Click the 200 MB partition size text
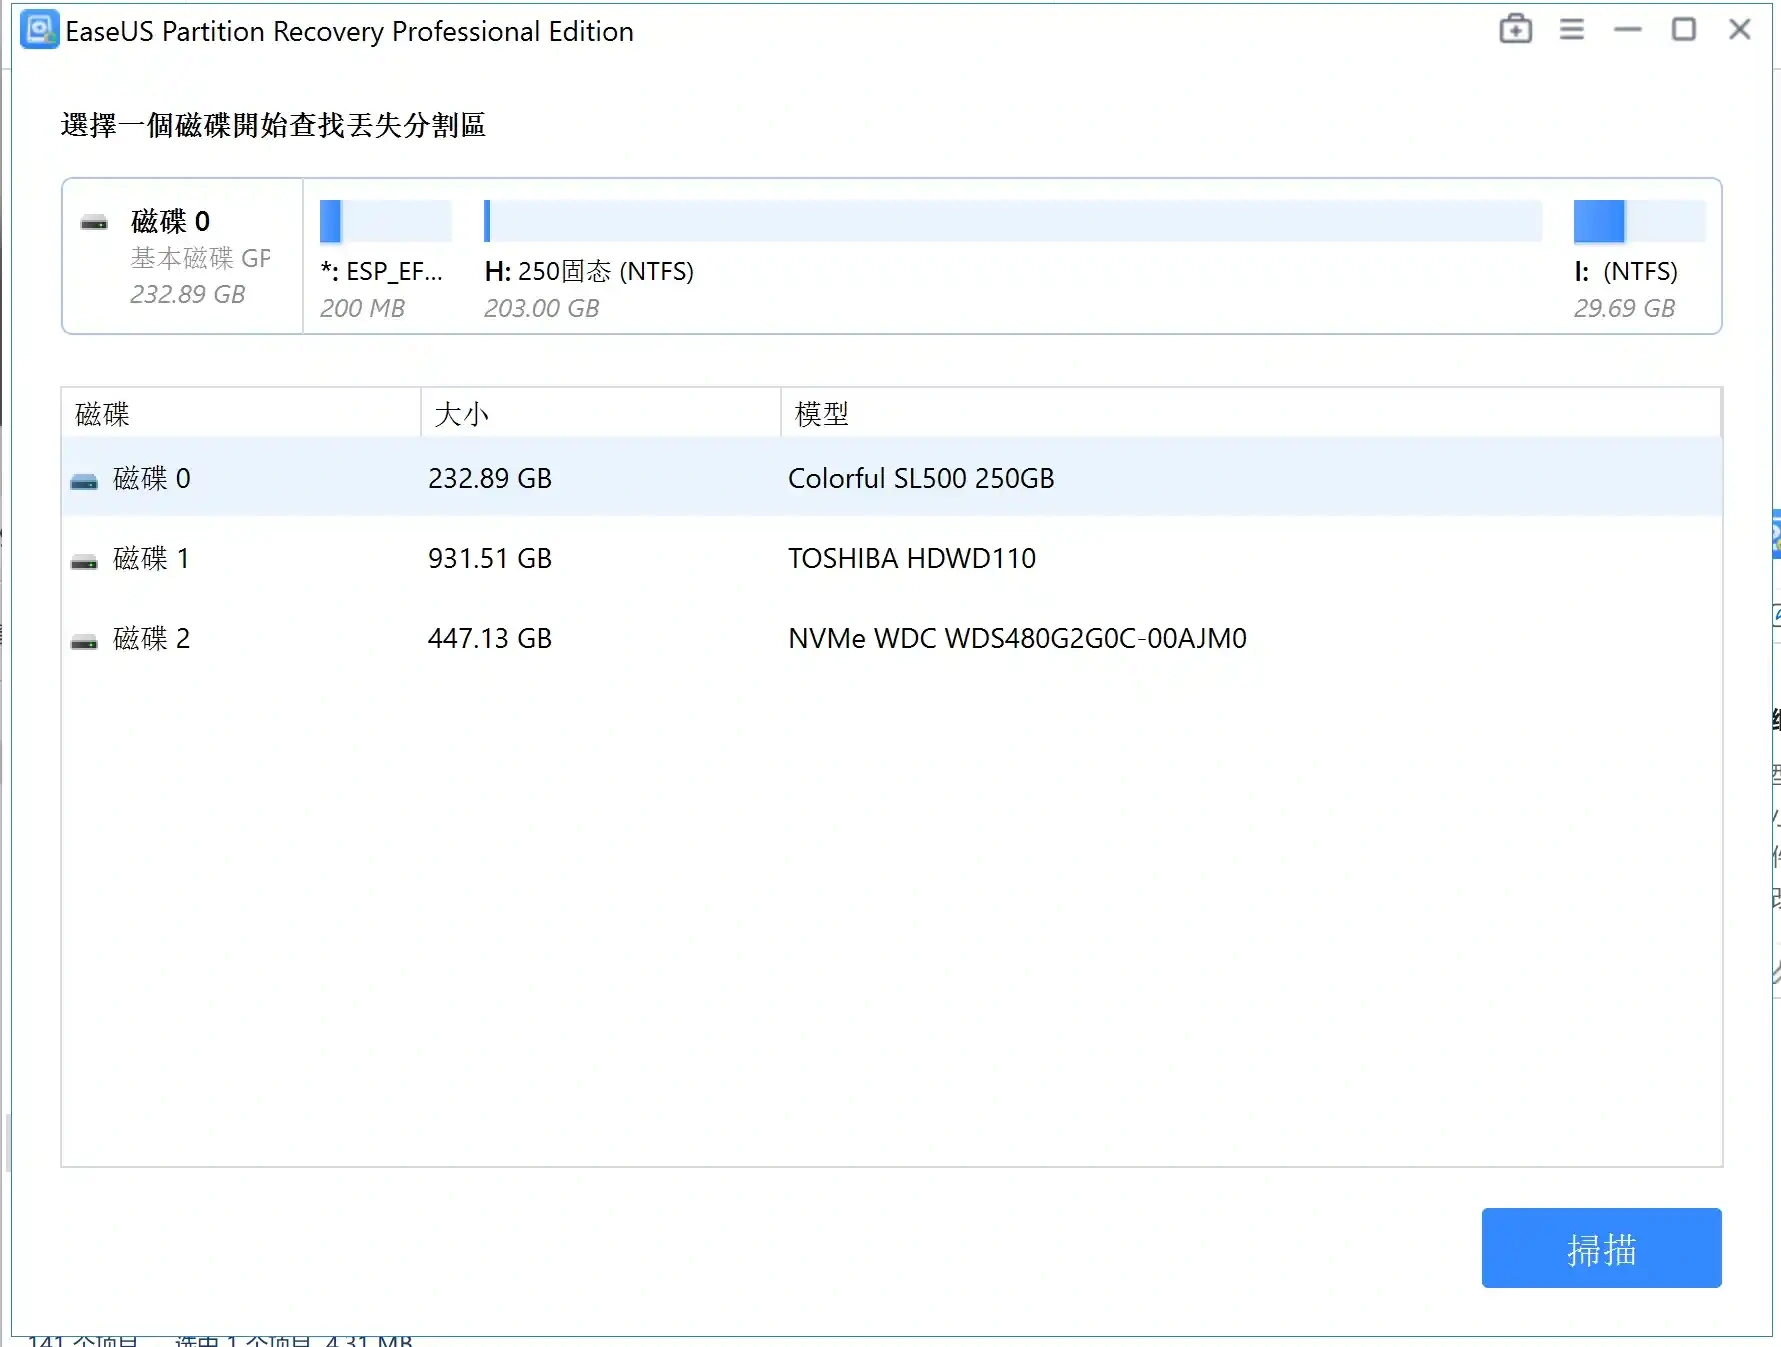The height and width of the screenshot is (1347, 1781). (362, 308)
